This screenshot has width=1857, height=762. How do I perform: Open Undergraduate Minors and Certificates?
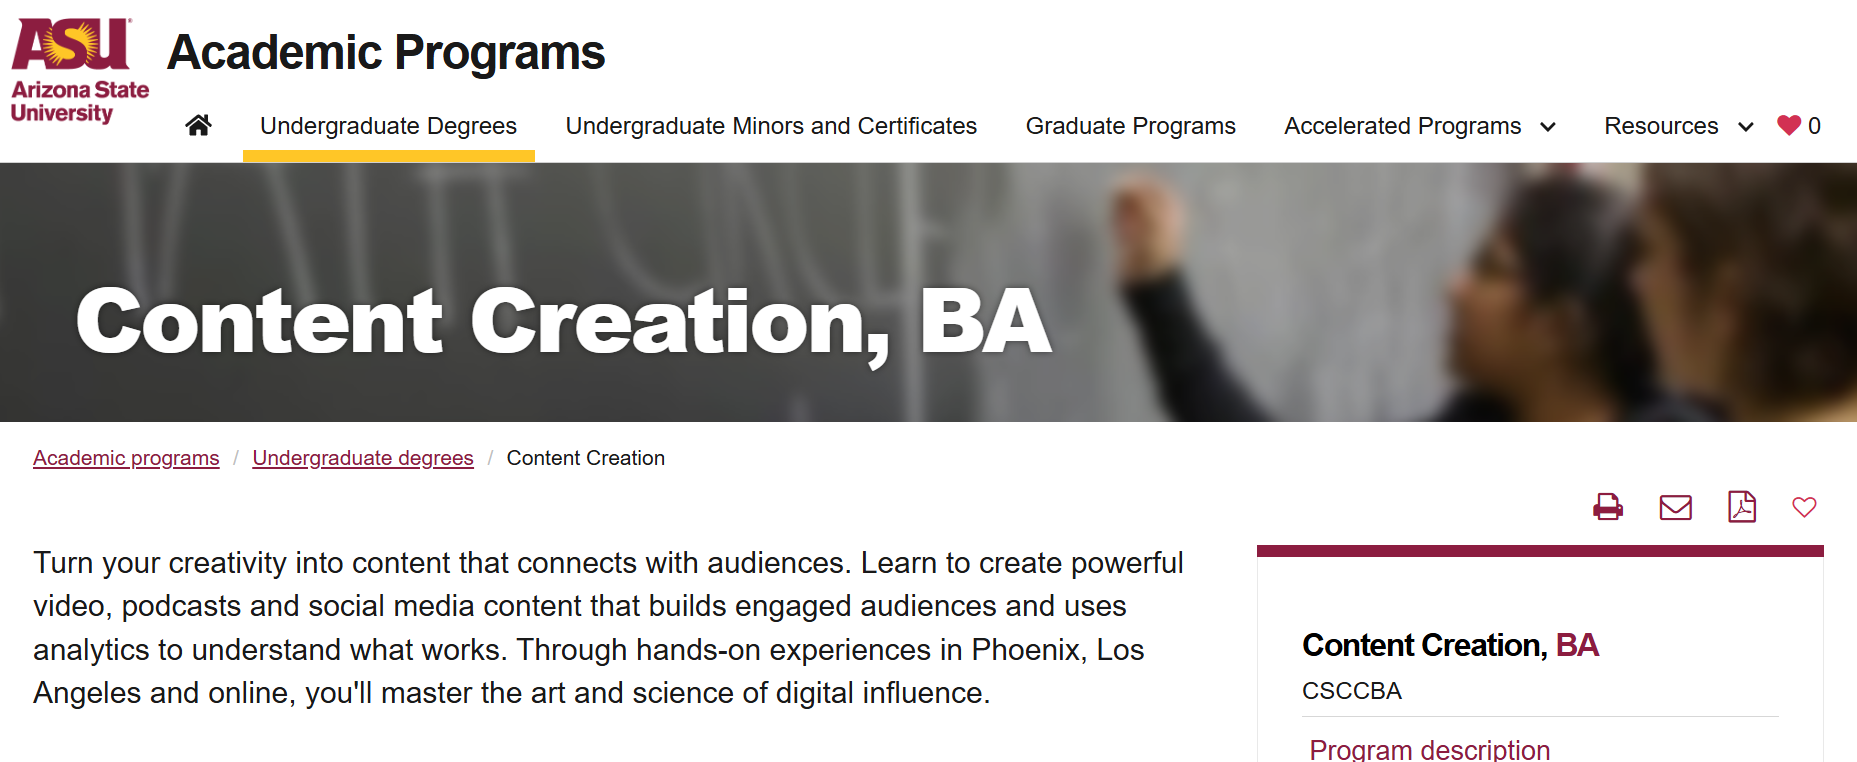tap(771, 126)
